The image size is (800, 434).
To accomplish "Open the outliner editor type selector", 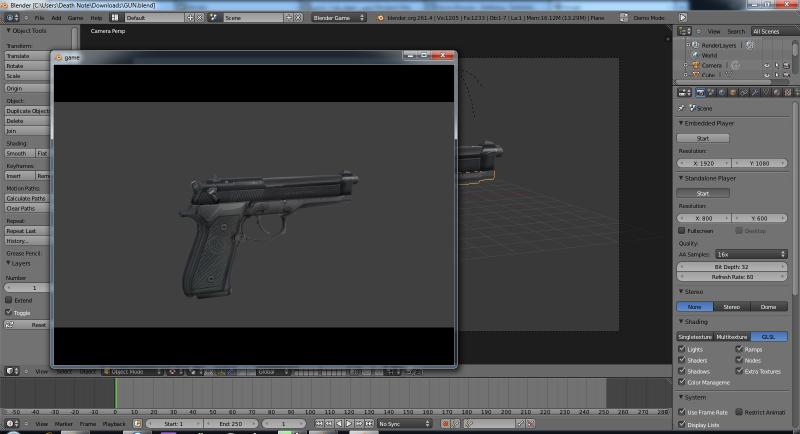I will point(684,31).
